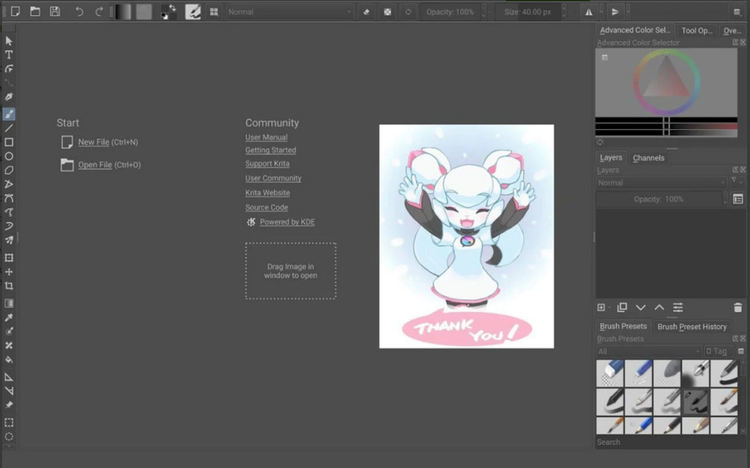Screen dimensions: 750x468
Task: Switch to the Advanced Color Selector tab
Action: pyautogui.click(x=634, y=30)
